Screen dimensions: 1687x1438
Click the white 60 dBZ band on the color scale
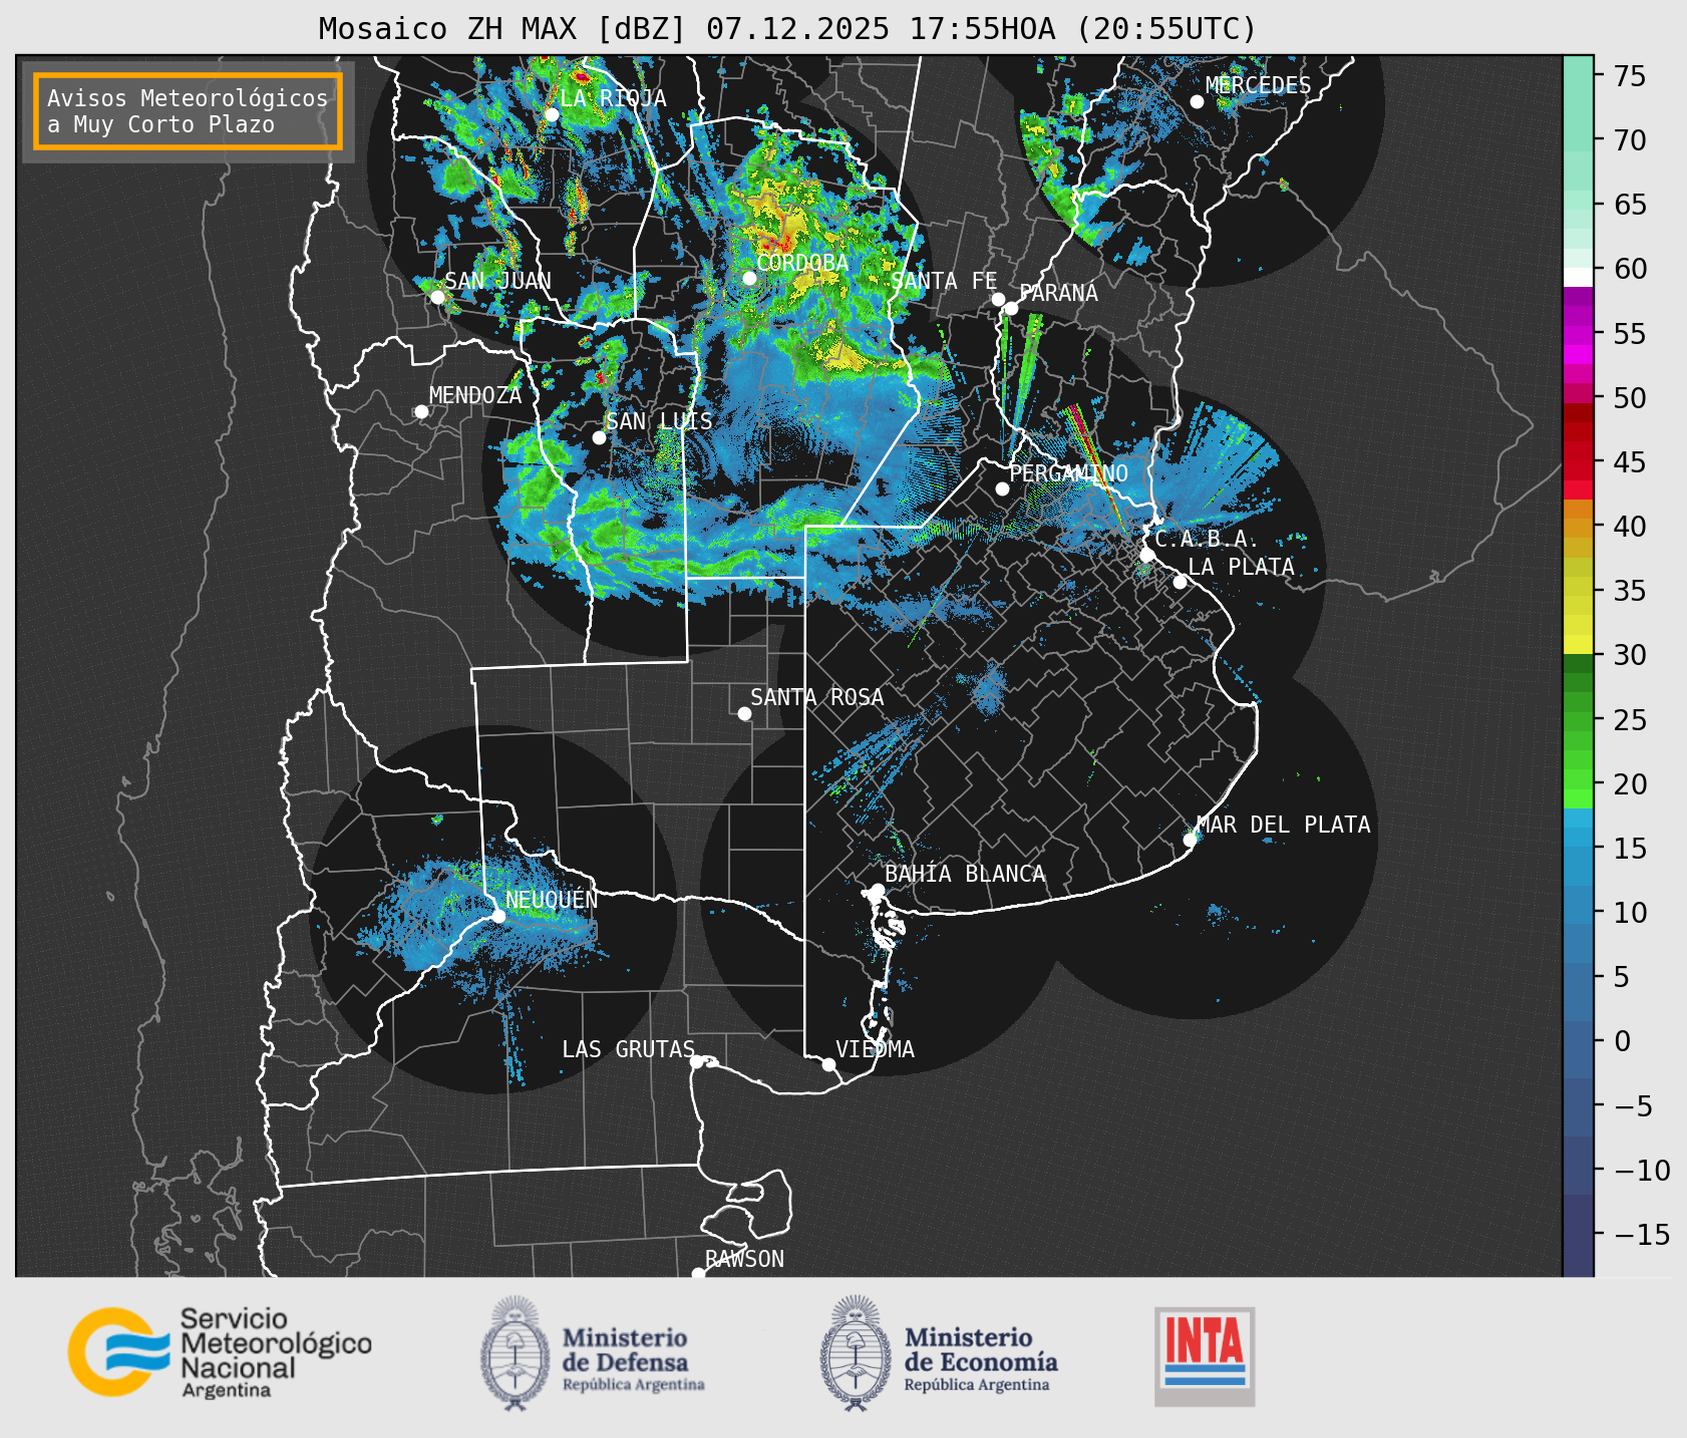pos(1578,276)
